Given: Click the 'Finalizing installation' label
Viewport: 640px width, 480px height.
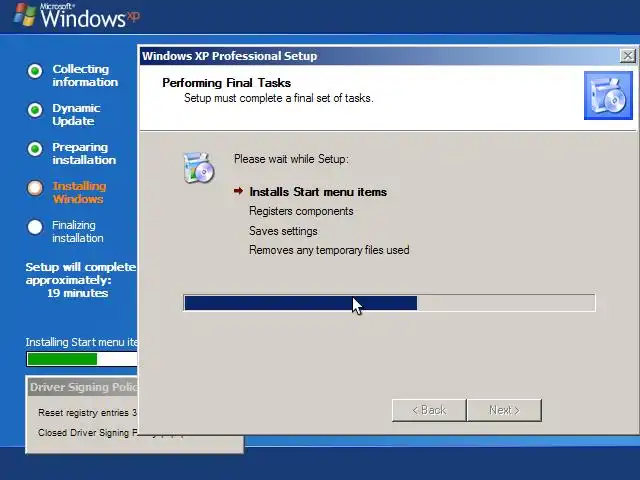Looking at the screenshot, I should [x=78, y=231].
